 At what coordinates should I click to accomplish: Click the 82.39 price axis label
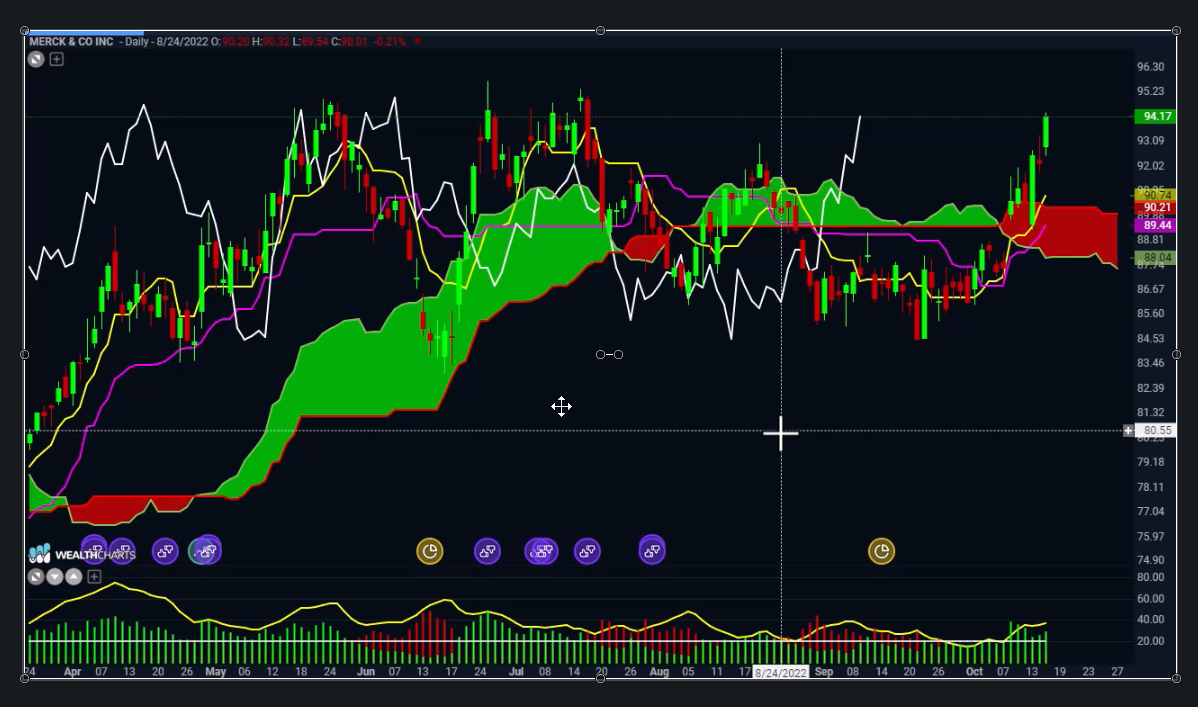tap(1151, 388)
